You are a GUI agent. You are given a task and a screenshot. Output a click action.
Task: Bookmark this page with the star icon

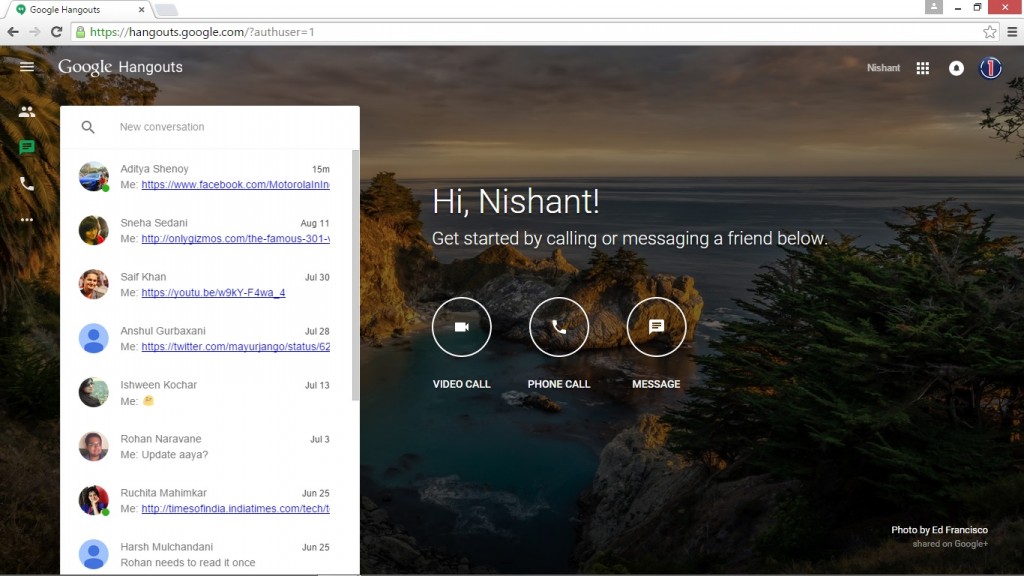tap(990, 32)
